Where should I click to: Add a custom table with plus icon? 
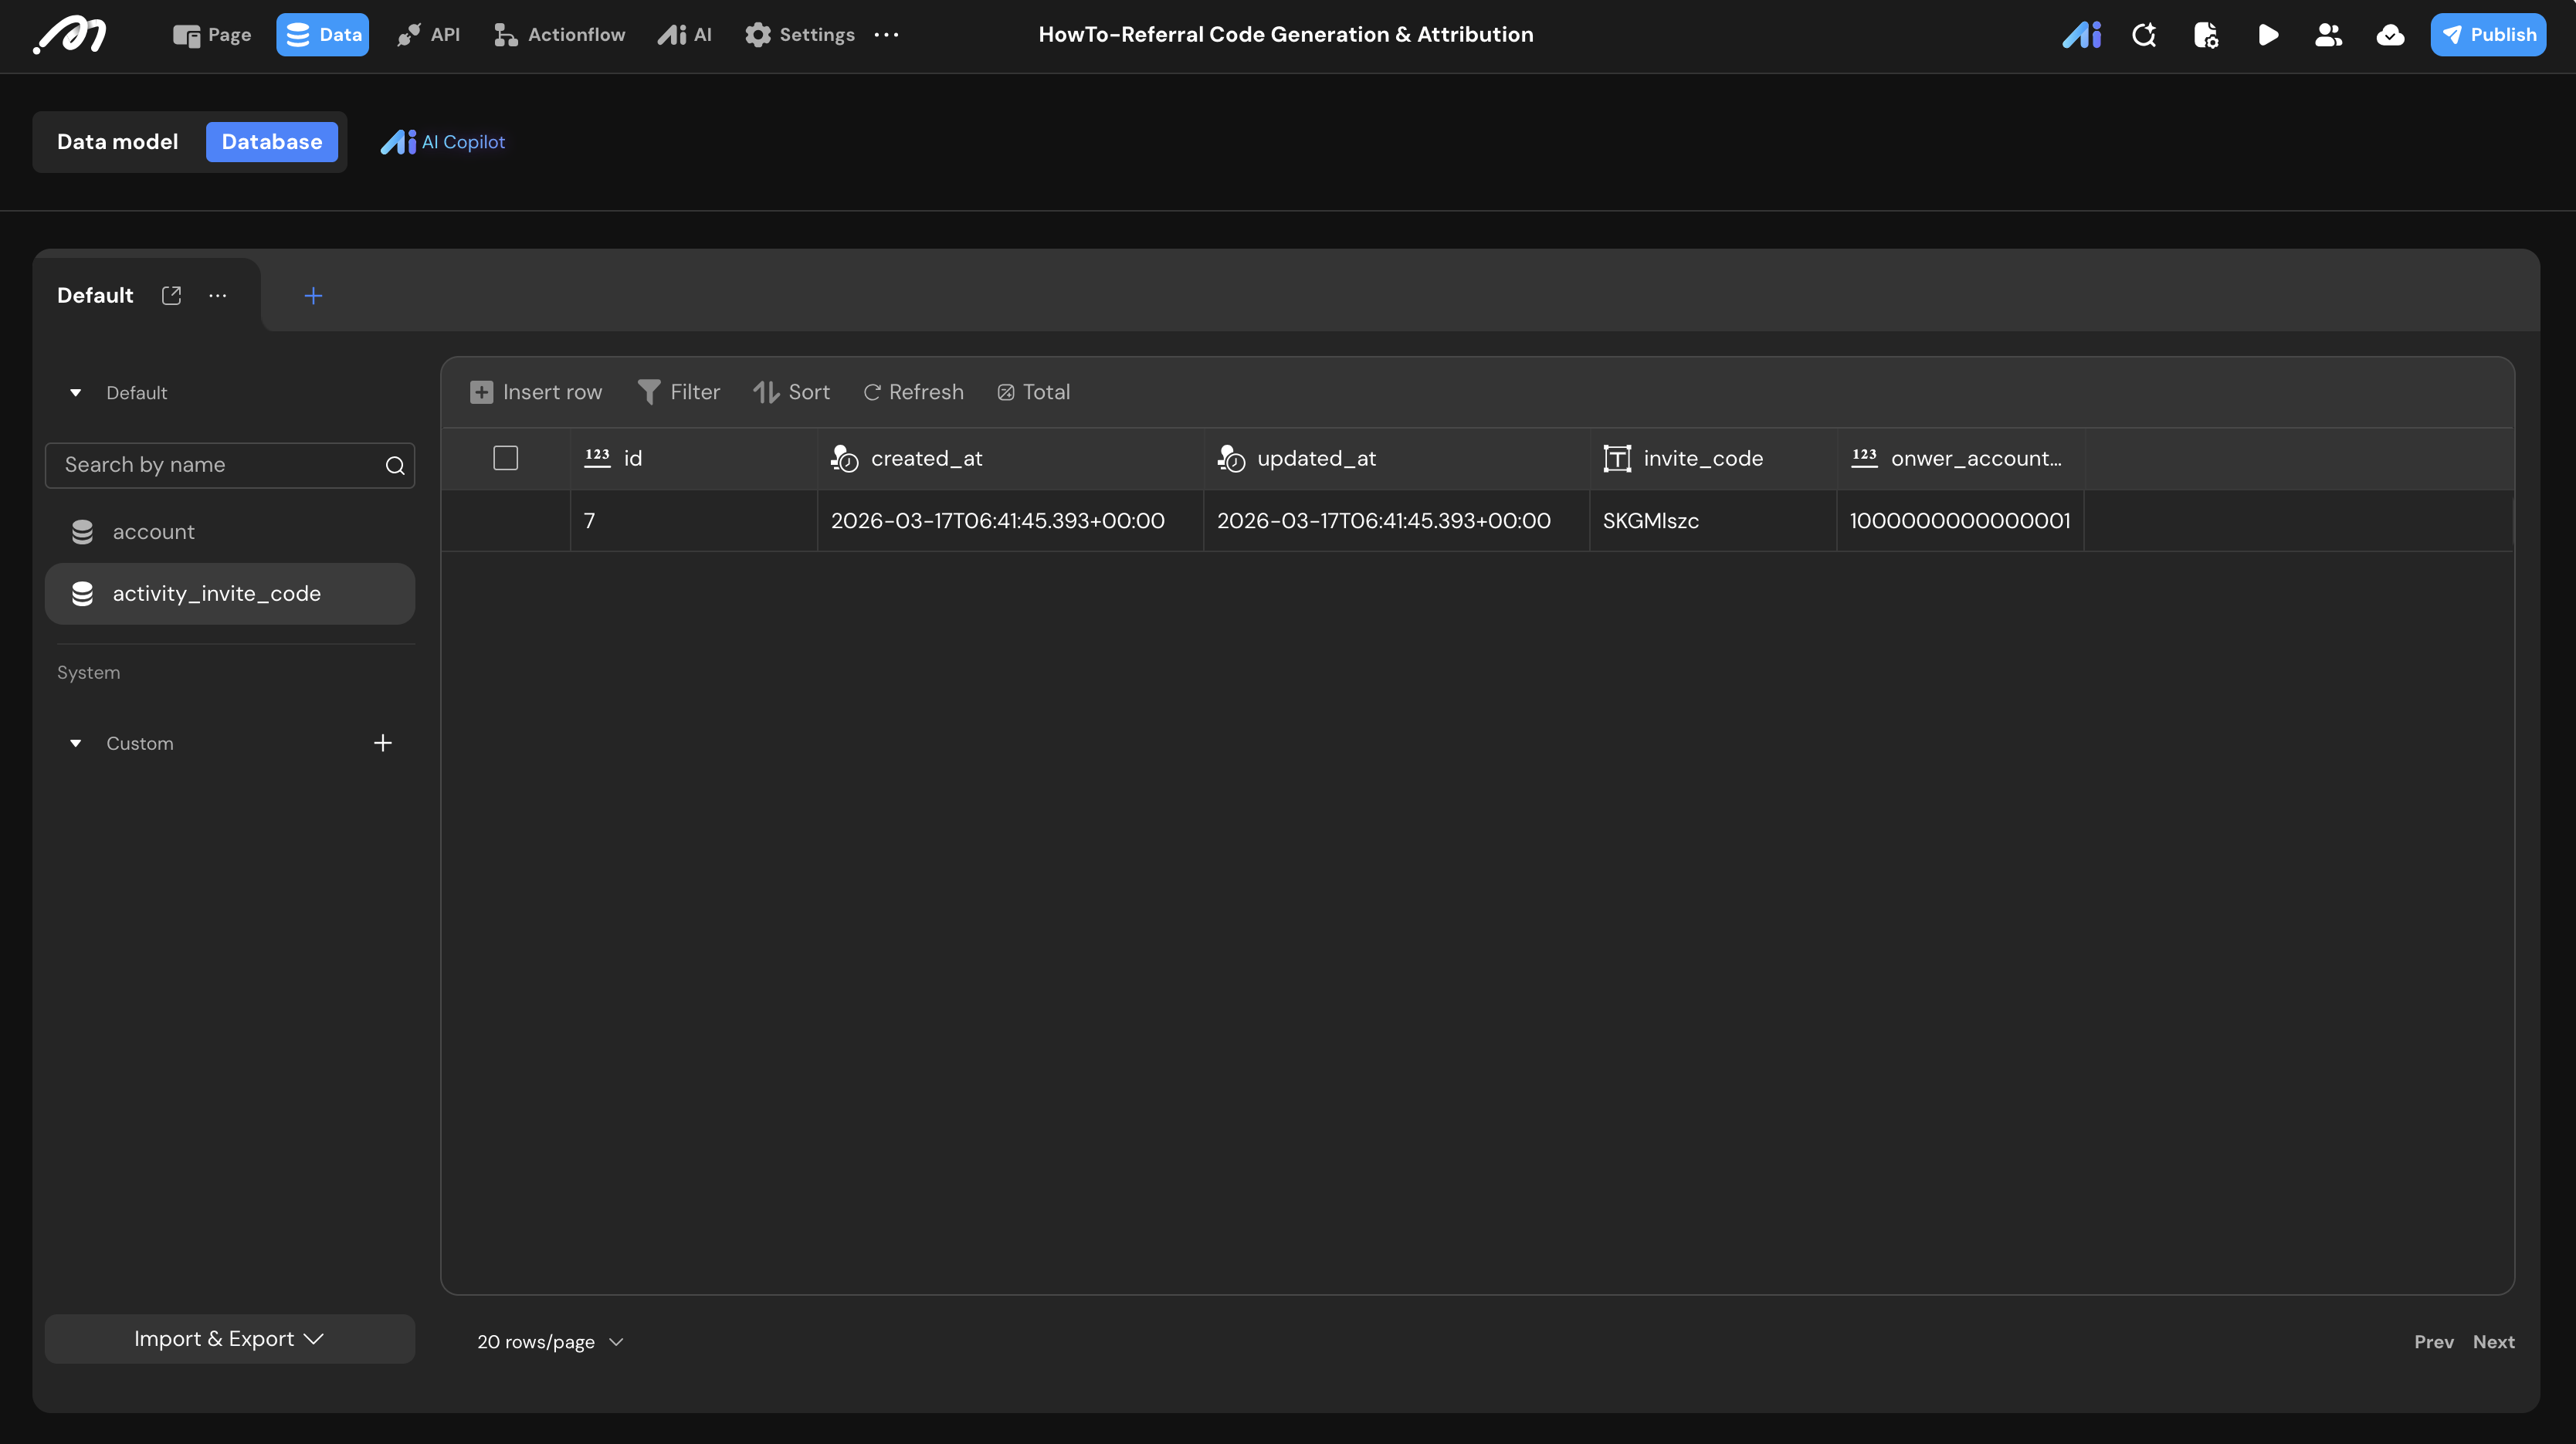(382, 743)
